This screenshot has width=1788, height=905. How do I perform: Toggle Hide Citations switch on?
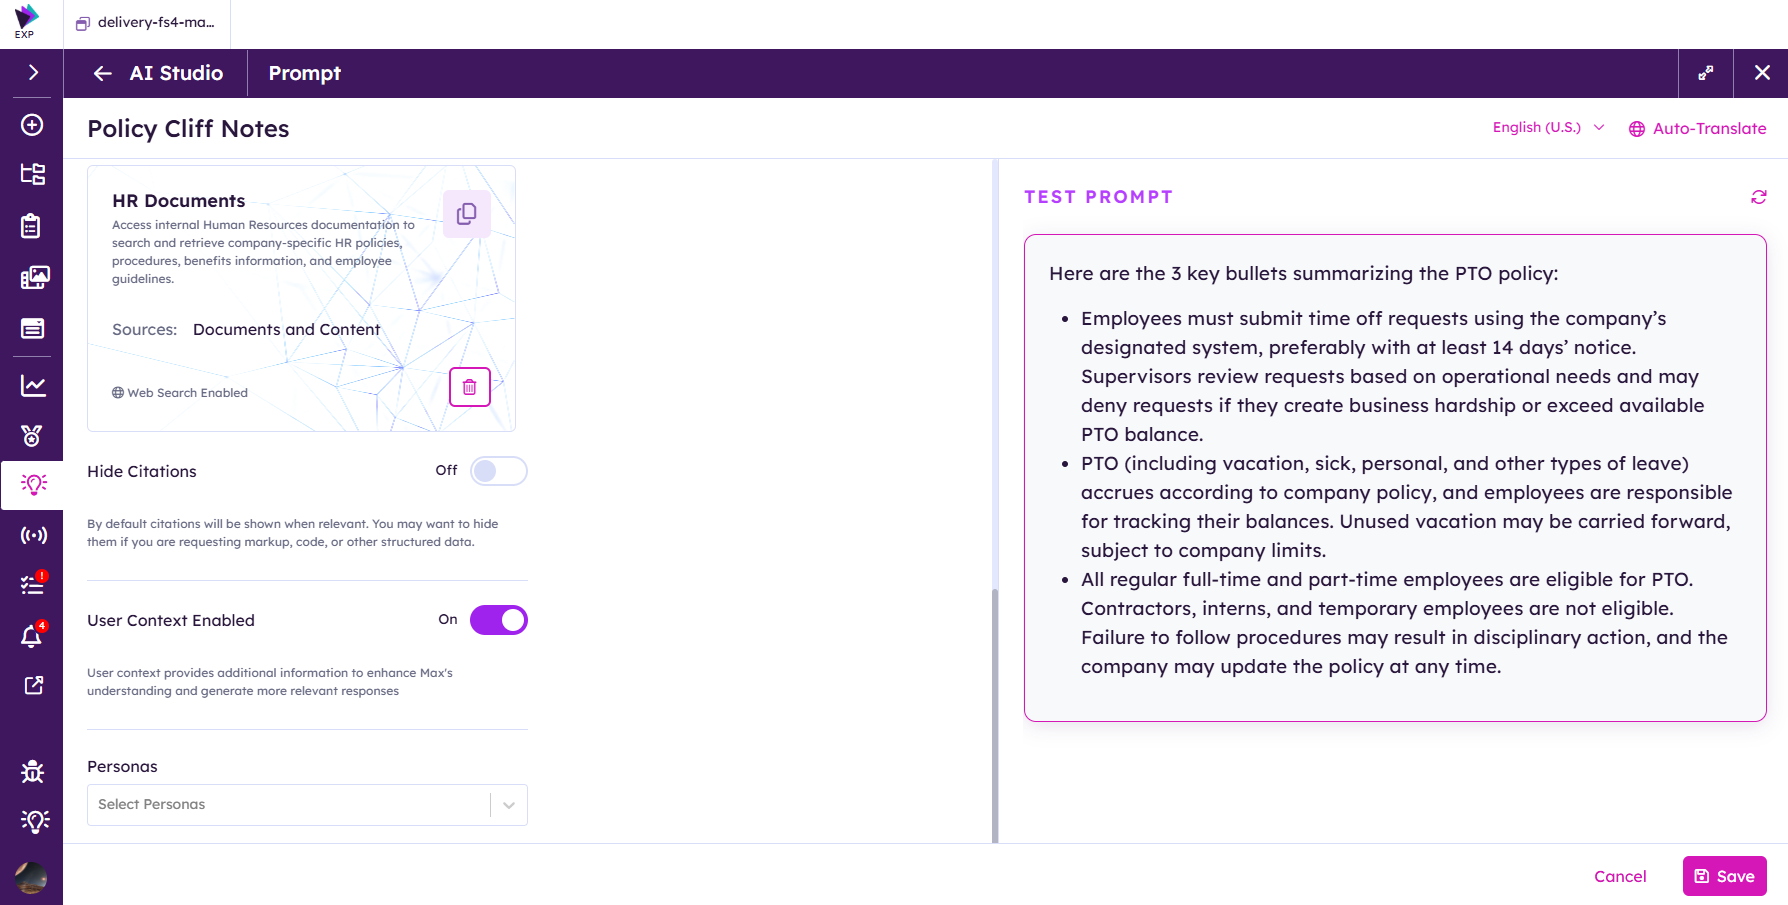click(498, 471)
